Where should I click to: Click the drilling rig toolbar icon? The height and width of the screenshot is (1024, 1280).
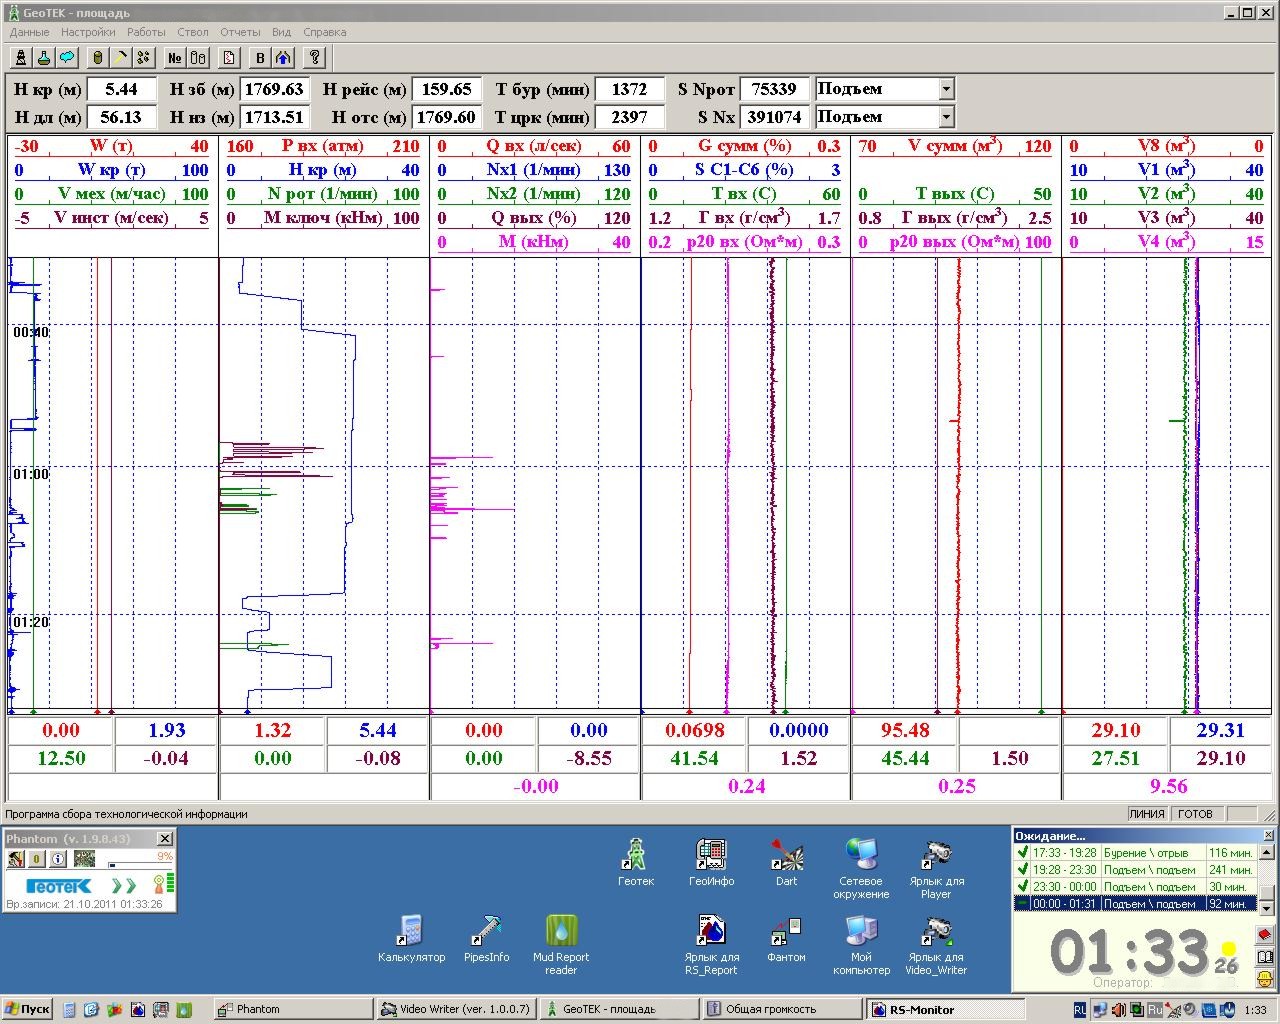pos(20,58)
